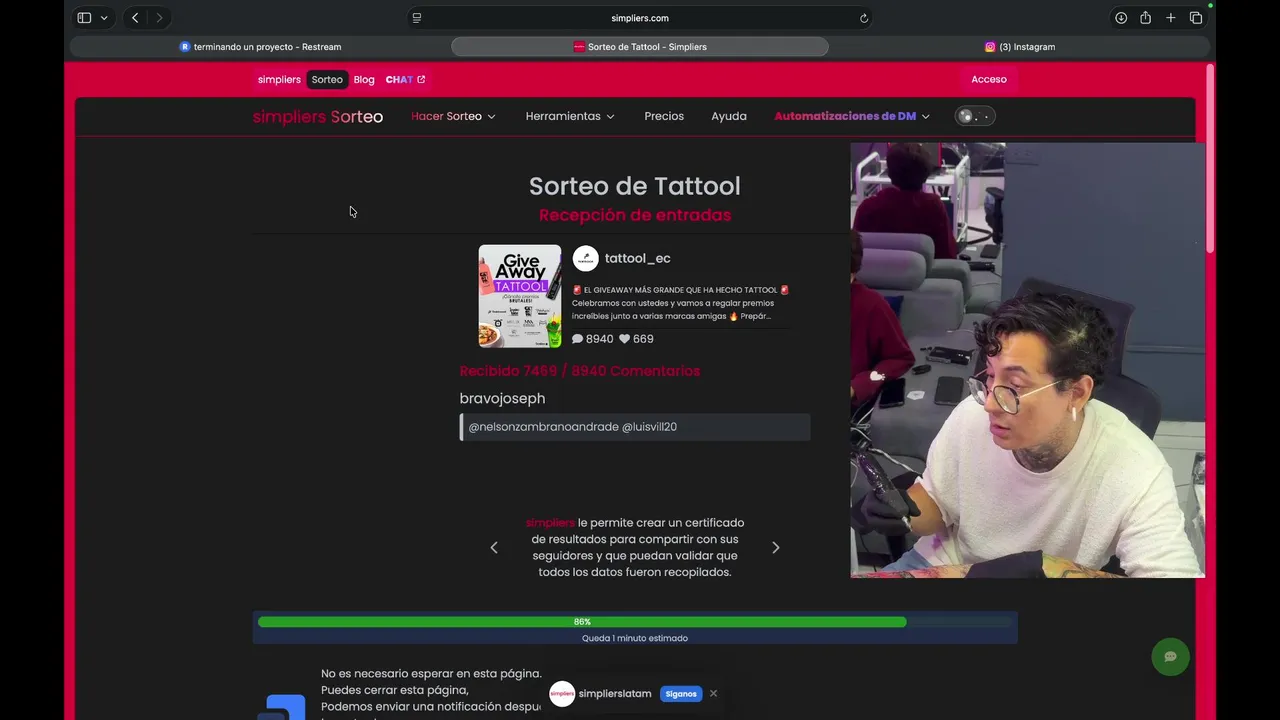
Task: Expand the Herramientas dropdown
Action: point(570,116)
